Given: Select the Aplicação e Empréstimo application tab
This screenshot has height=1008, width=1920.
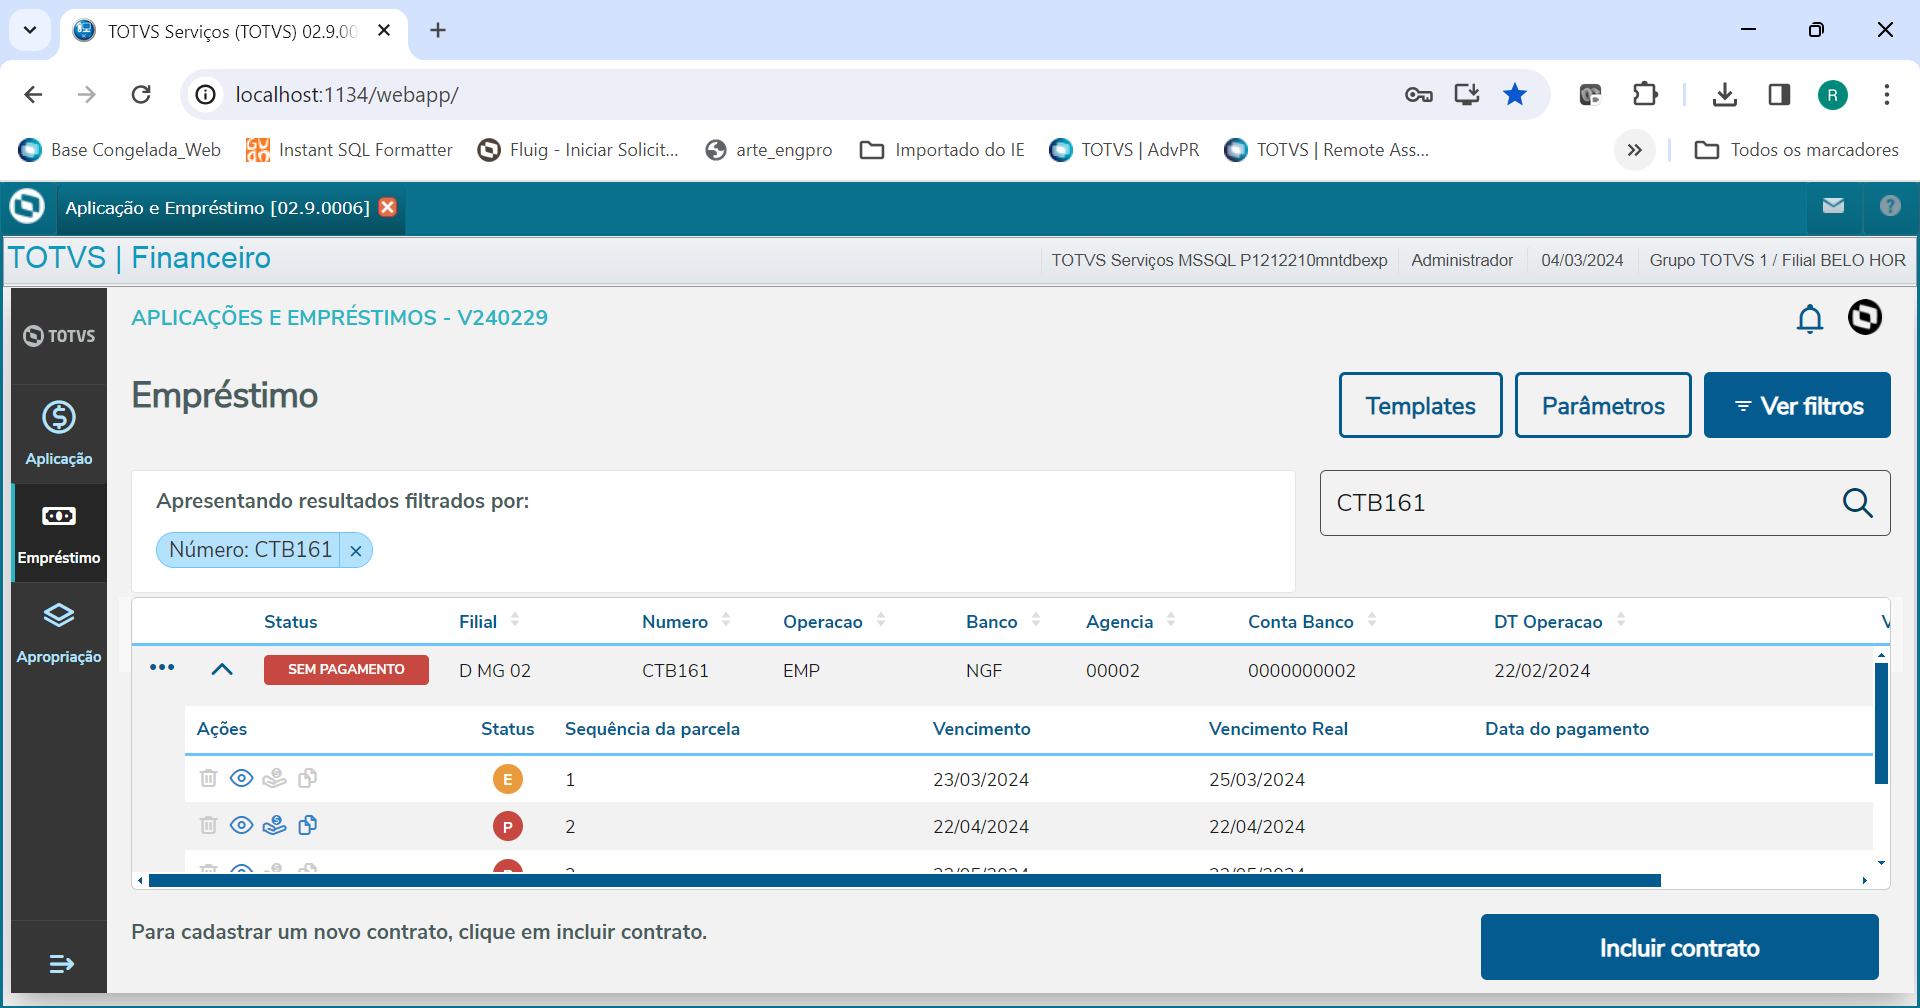Looking at the screenshot, I should [217, 208].
